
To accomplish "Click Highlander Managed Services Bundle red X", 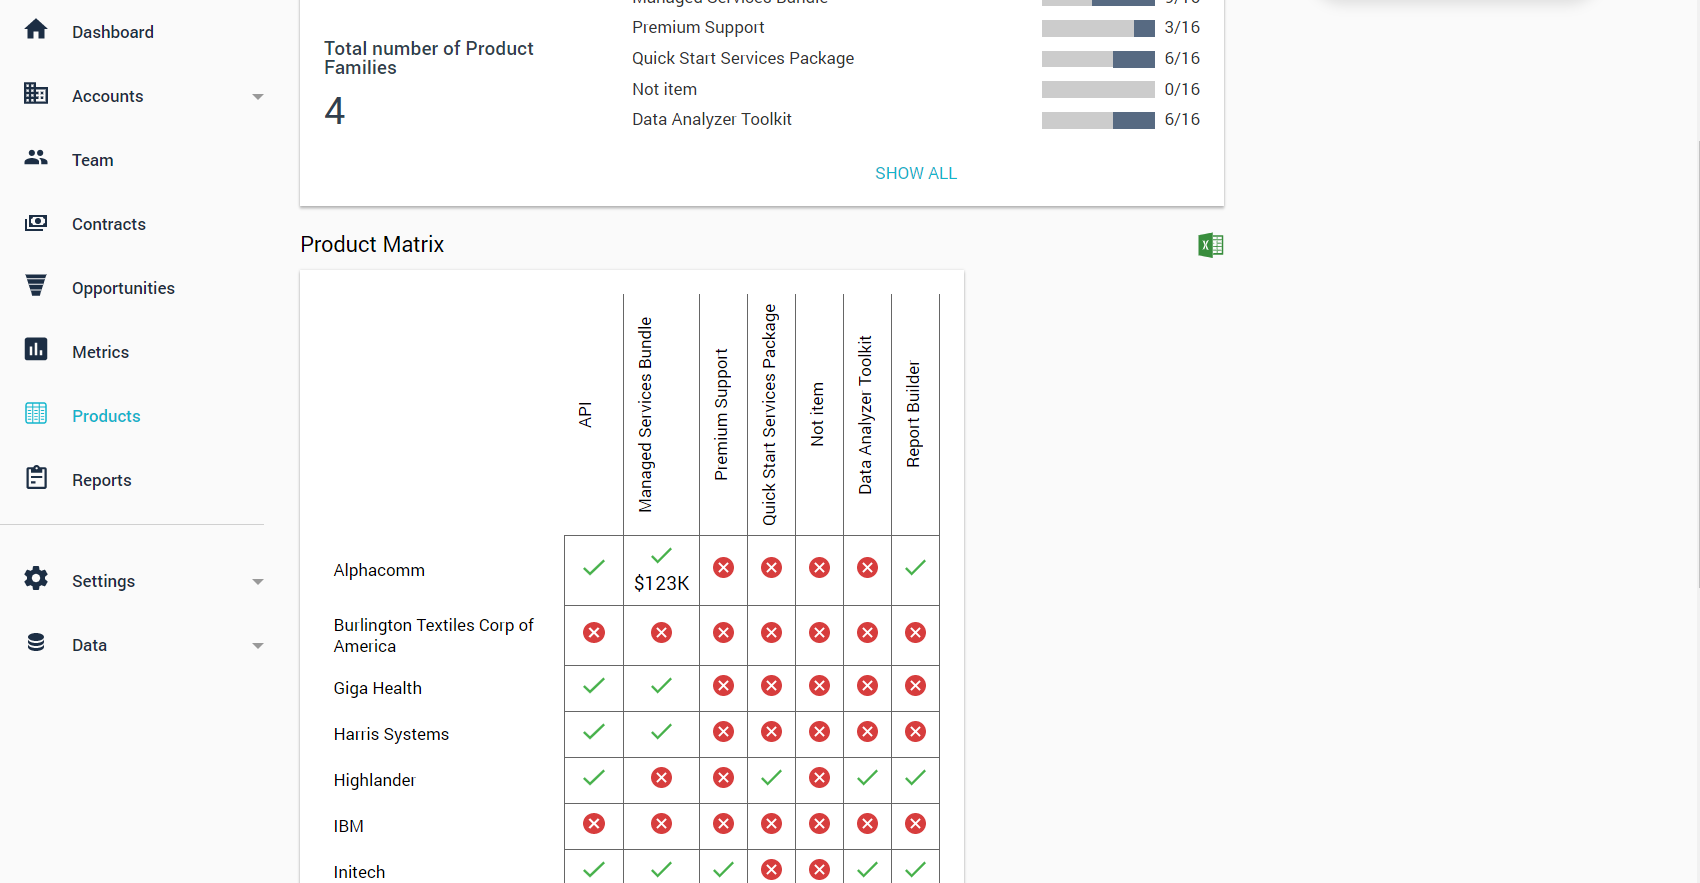I will click(662, 778).
